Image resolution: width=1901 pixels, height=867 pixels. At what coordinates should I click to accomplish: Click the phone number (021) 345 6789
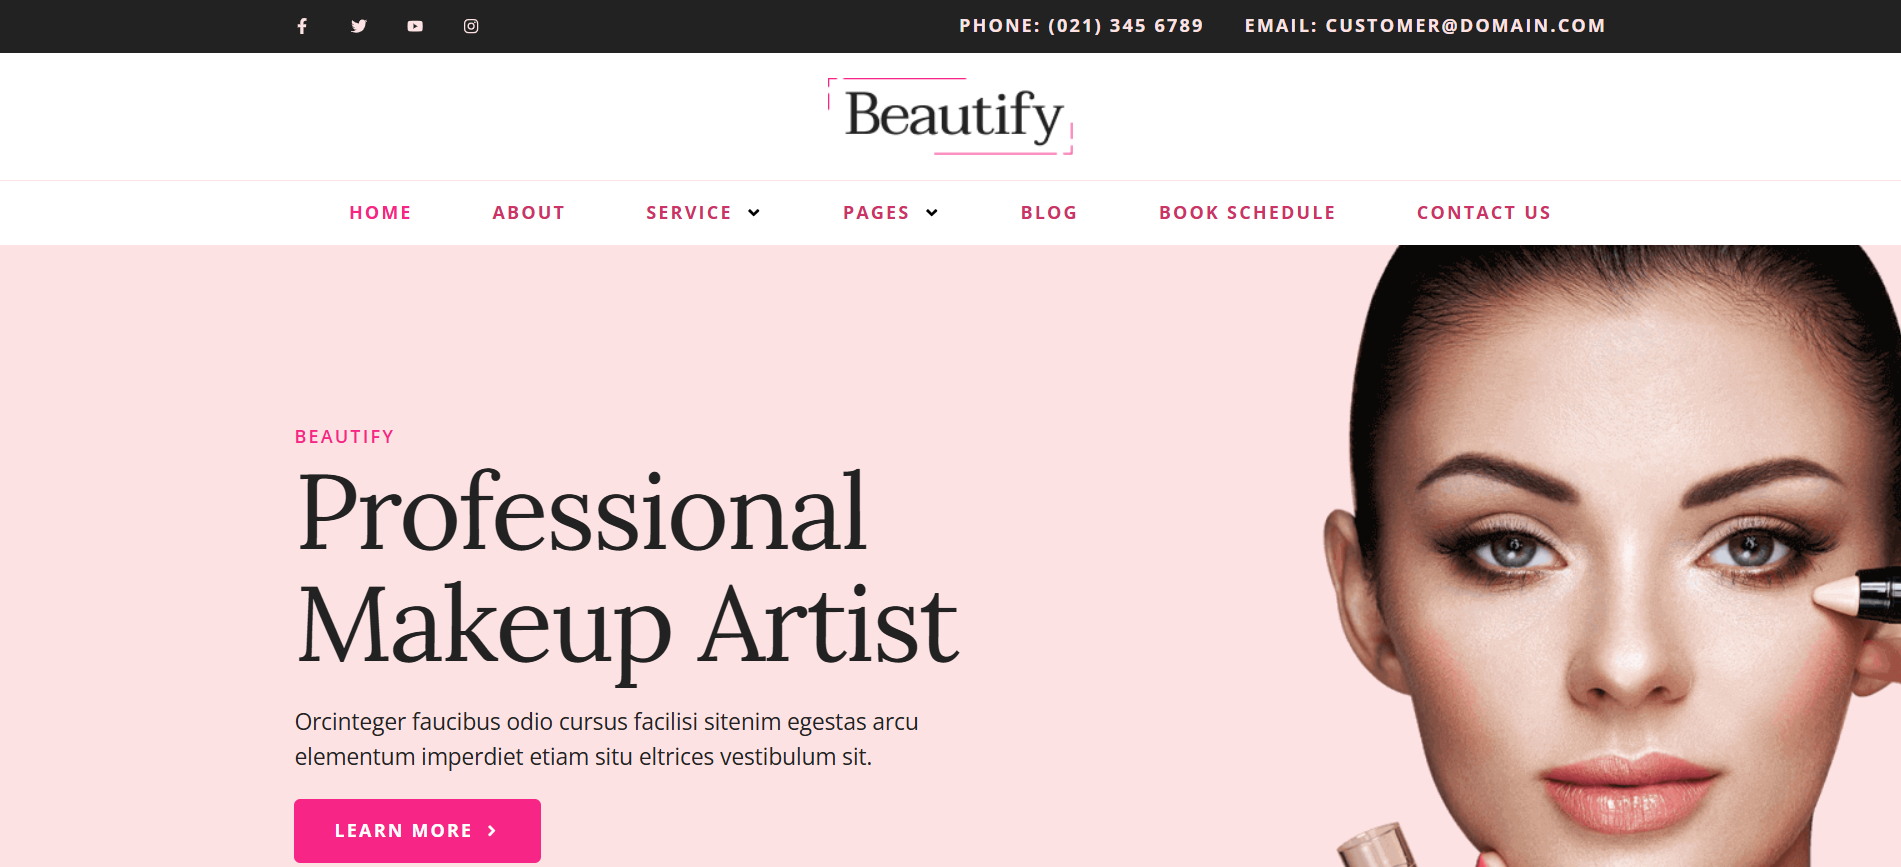pyautogui.click(x=1125, y=26)
